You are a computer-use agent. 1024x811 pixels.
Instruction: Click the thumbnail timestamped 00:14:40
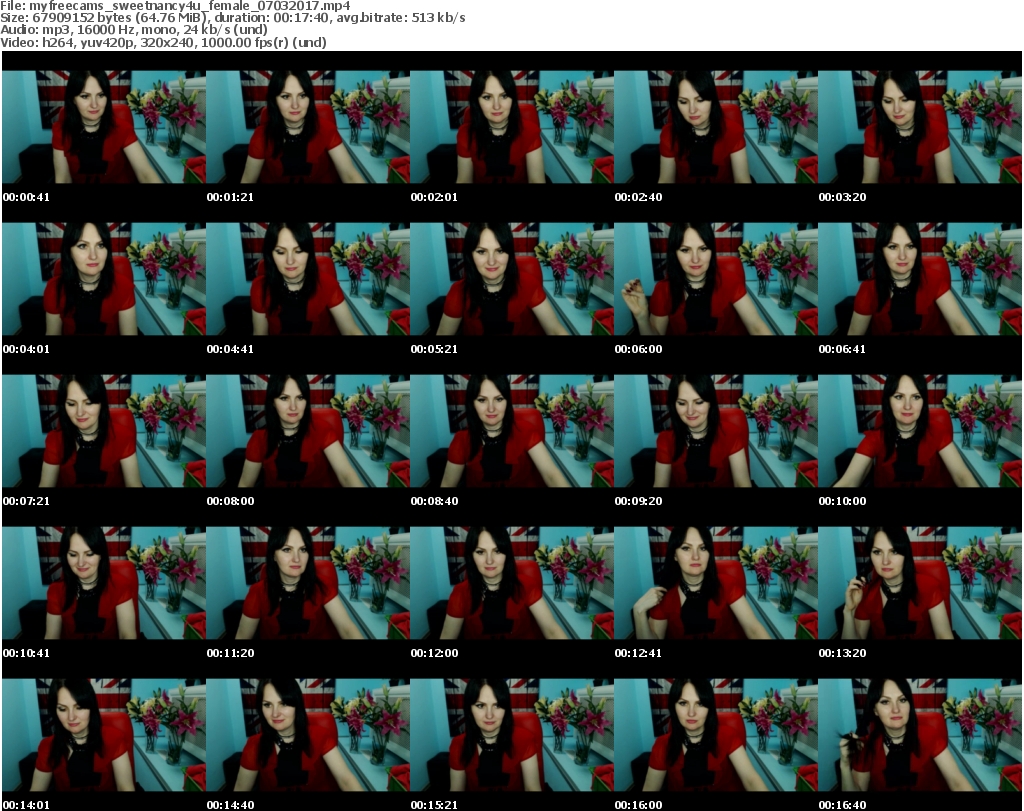point(308,735)
